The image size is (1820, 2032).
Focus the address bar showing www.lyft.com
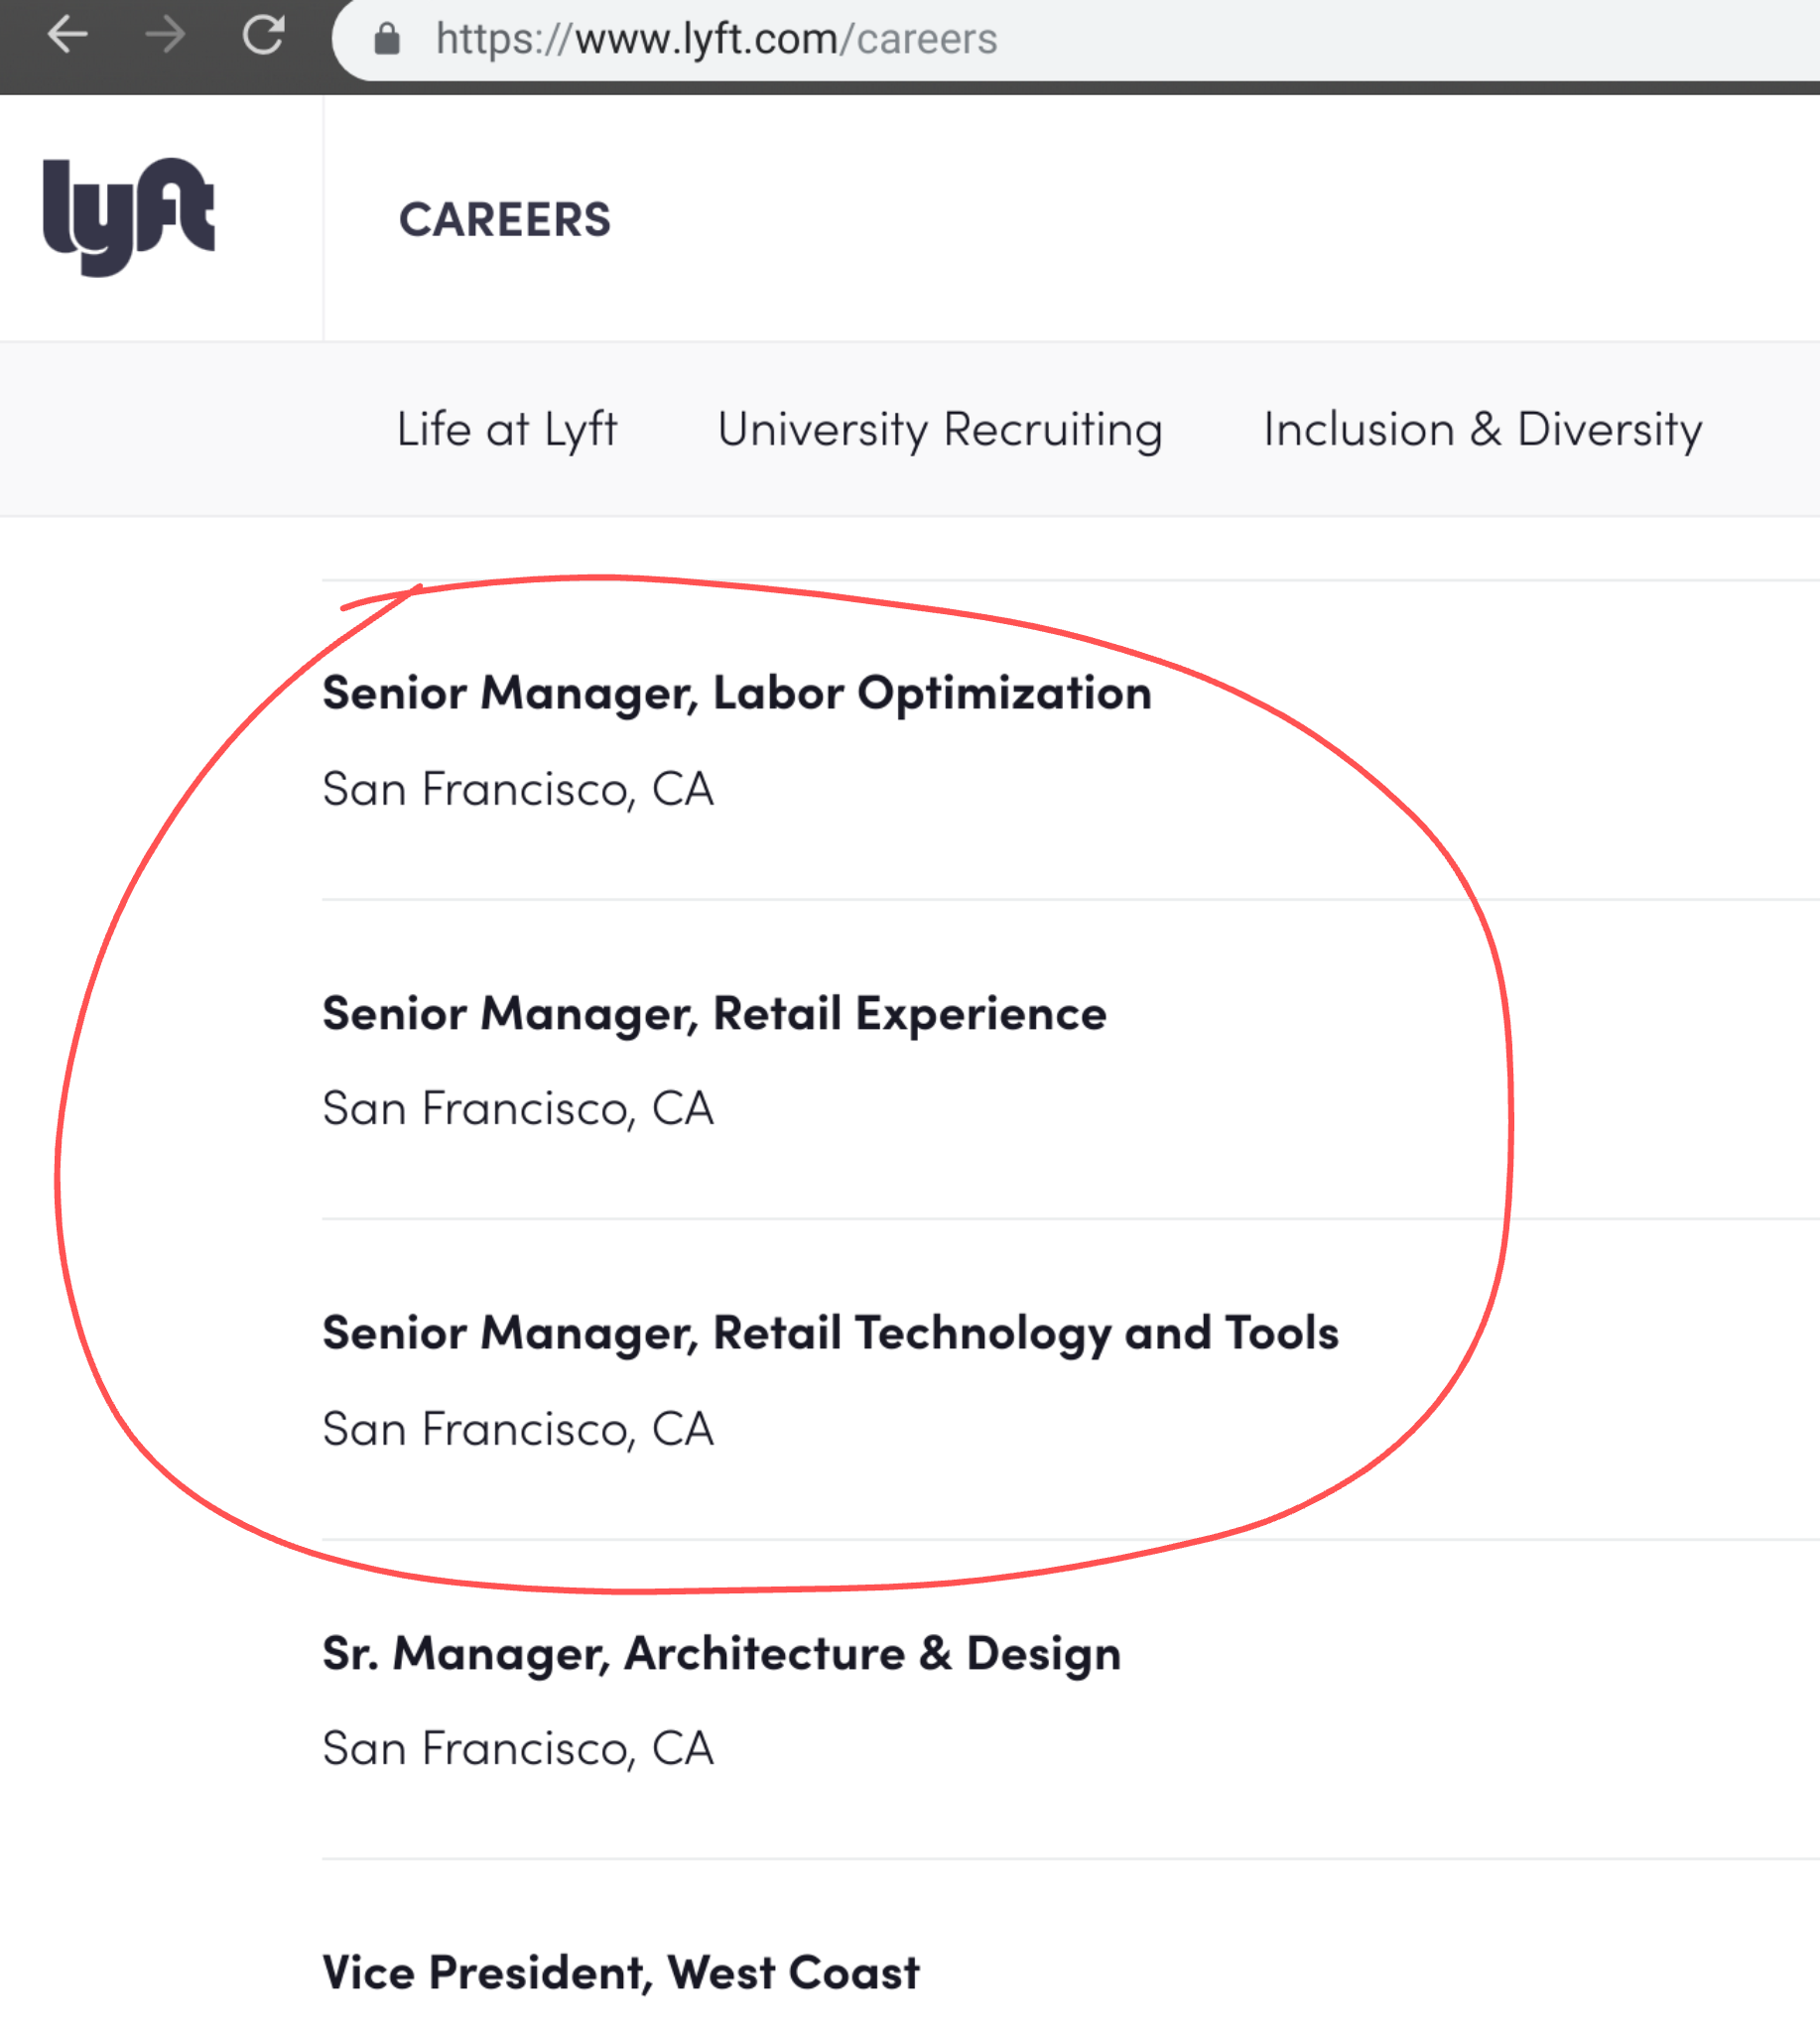click(1075, 40)
